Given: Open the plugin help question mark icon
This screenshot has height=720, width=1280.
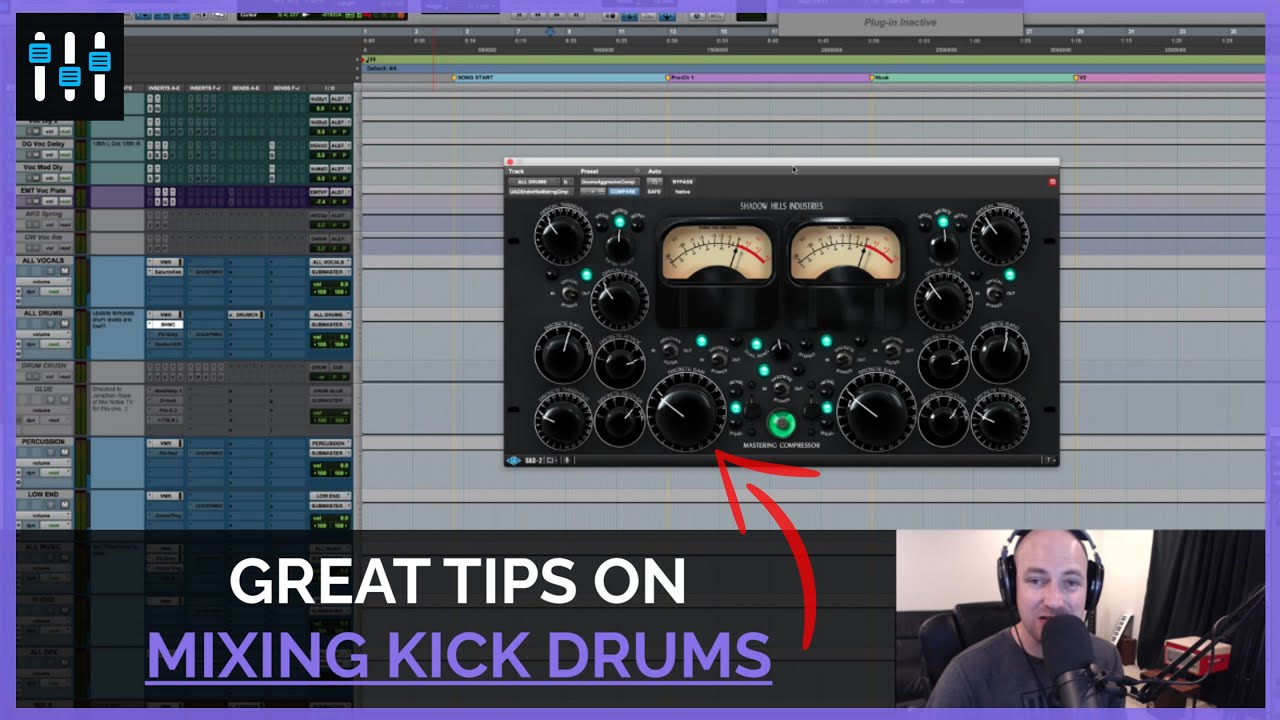Looking at the screenshot, I should click(1048, 460).
